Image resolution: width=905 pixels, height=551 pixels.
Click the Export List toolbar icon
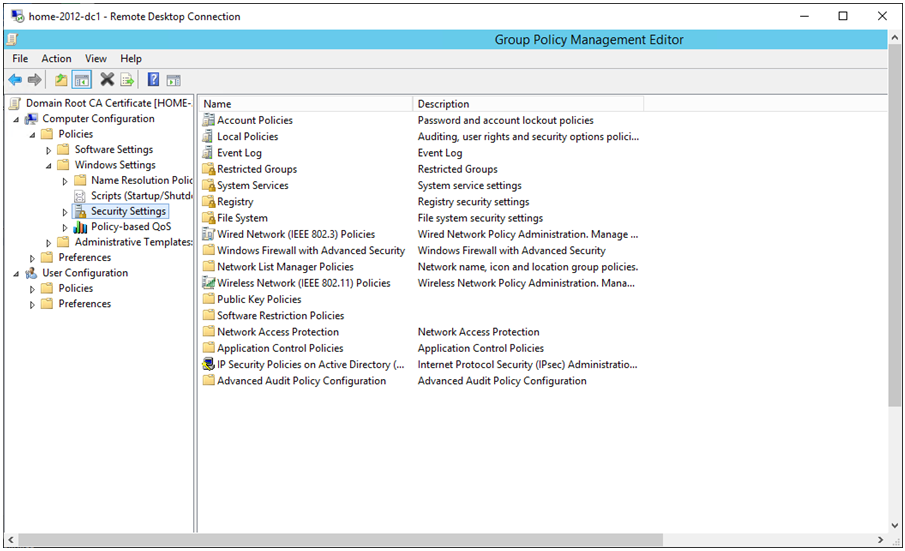pyautogui.click(x=127, y=80)
